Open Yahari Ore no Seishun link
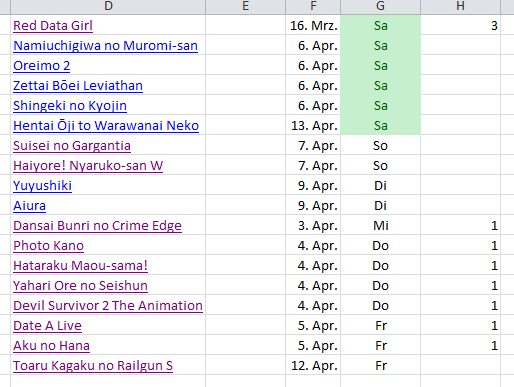The height and width of the screenshot is (387, 514). 80,286
